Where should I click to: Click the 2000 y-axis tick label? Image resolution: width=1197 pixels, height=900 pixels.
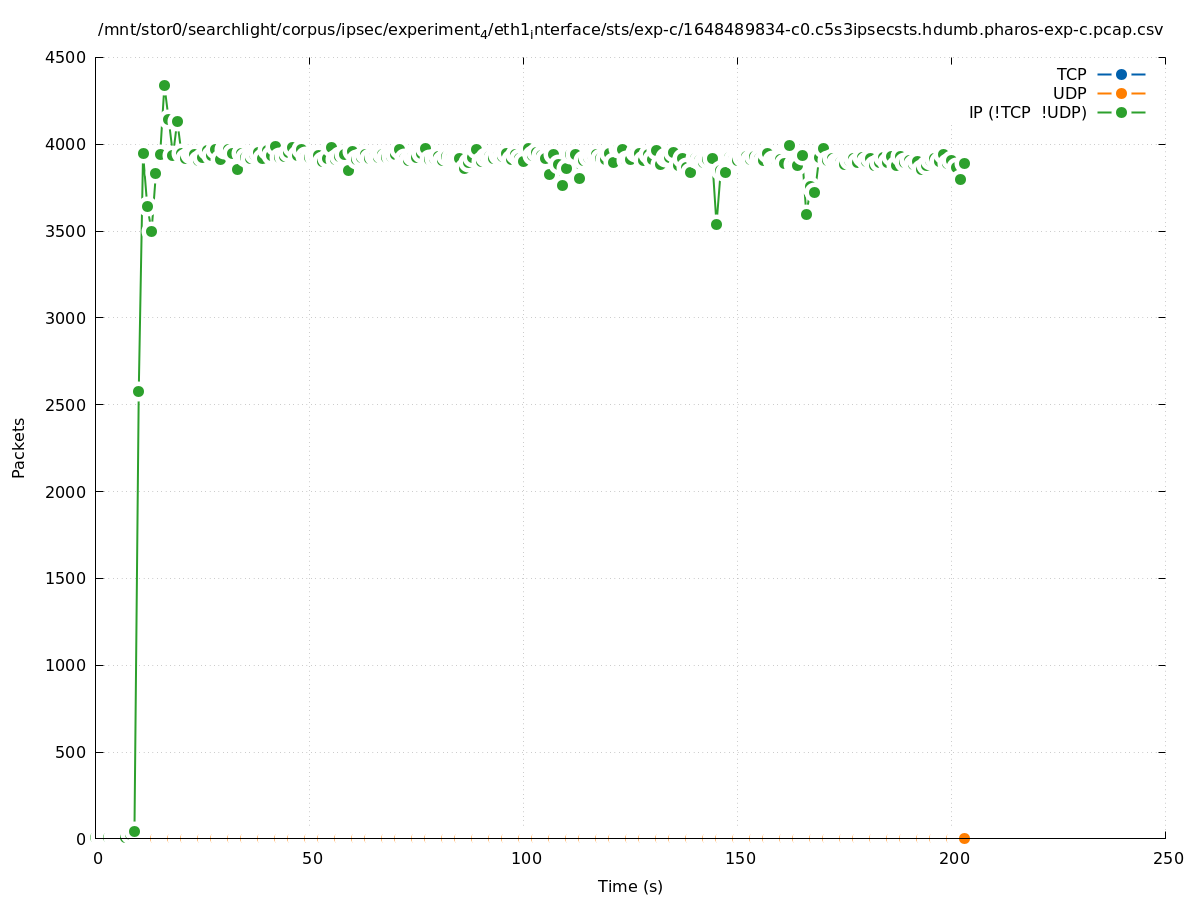click(x=69, y=492)
